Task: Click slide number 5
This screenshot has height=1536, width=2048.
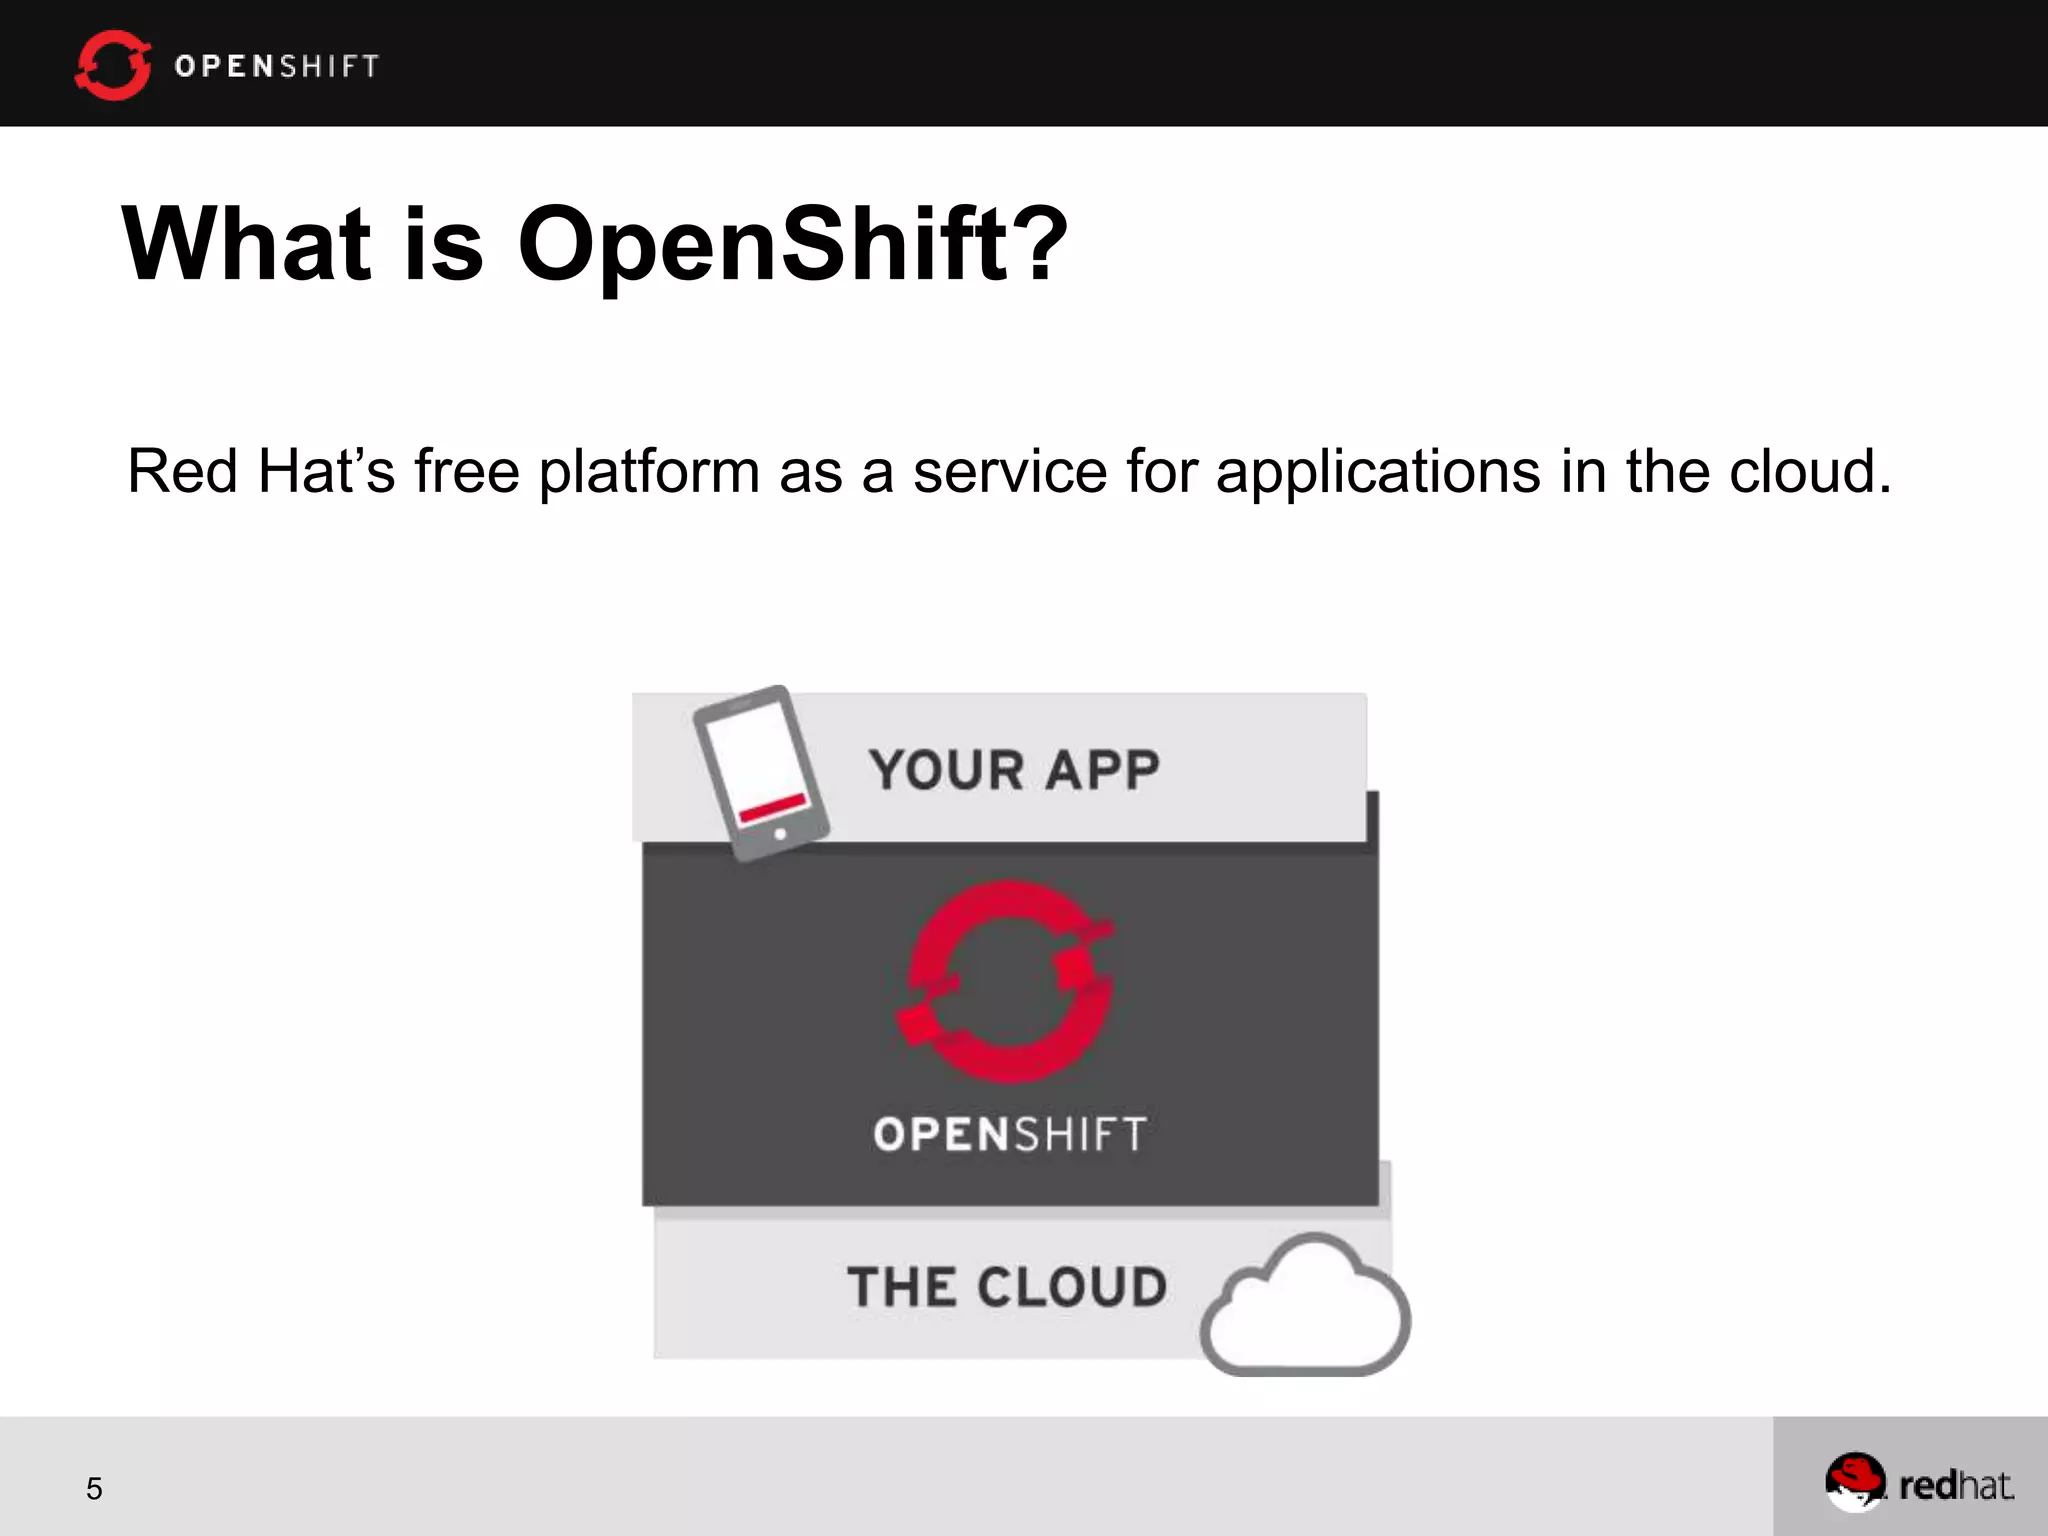Action: click(94, 1489)
